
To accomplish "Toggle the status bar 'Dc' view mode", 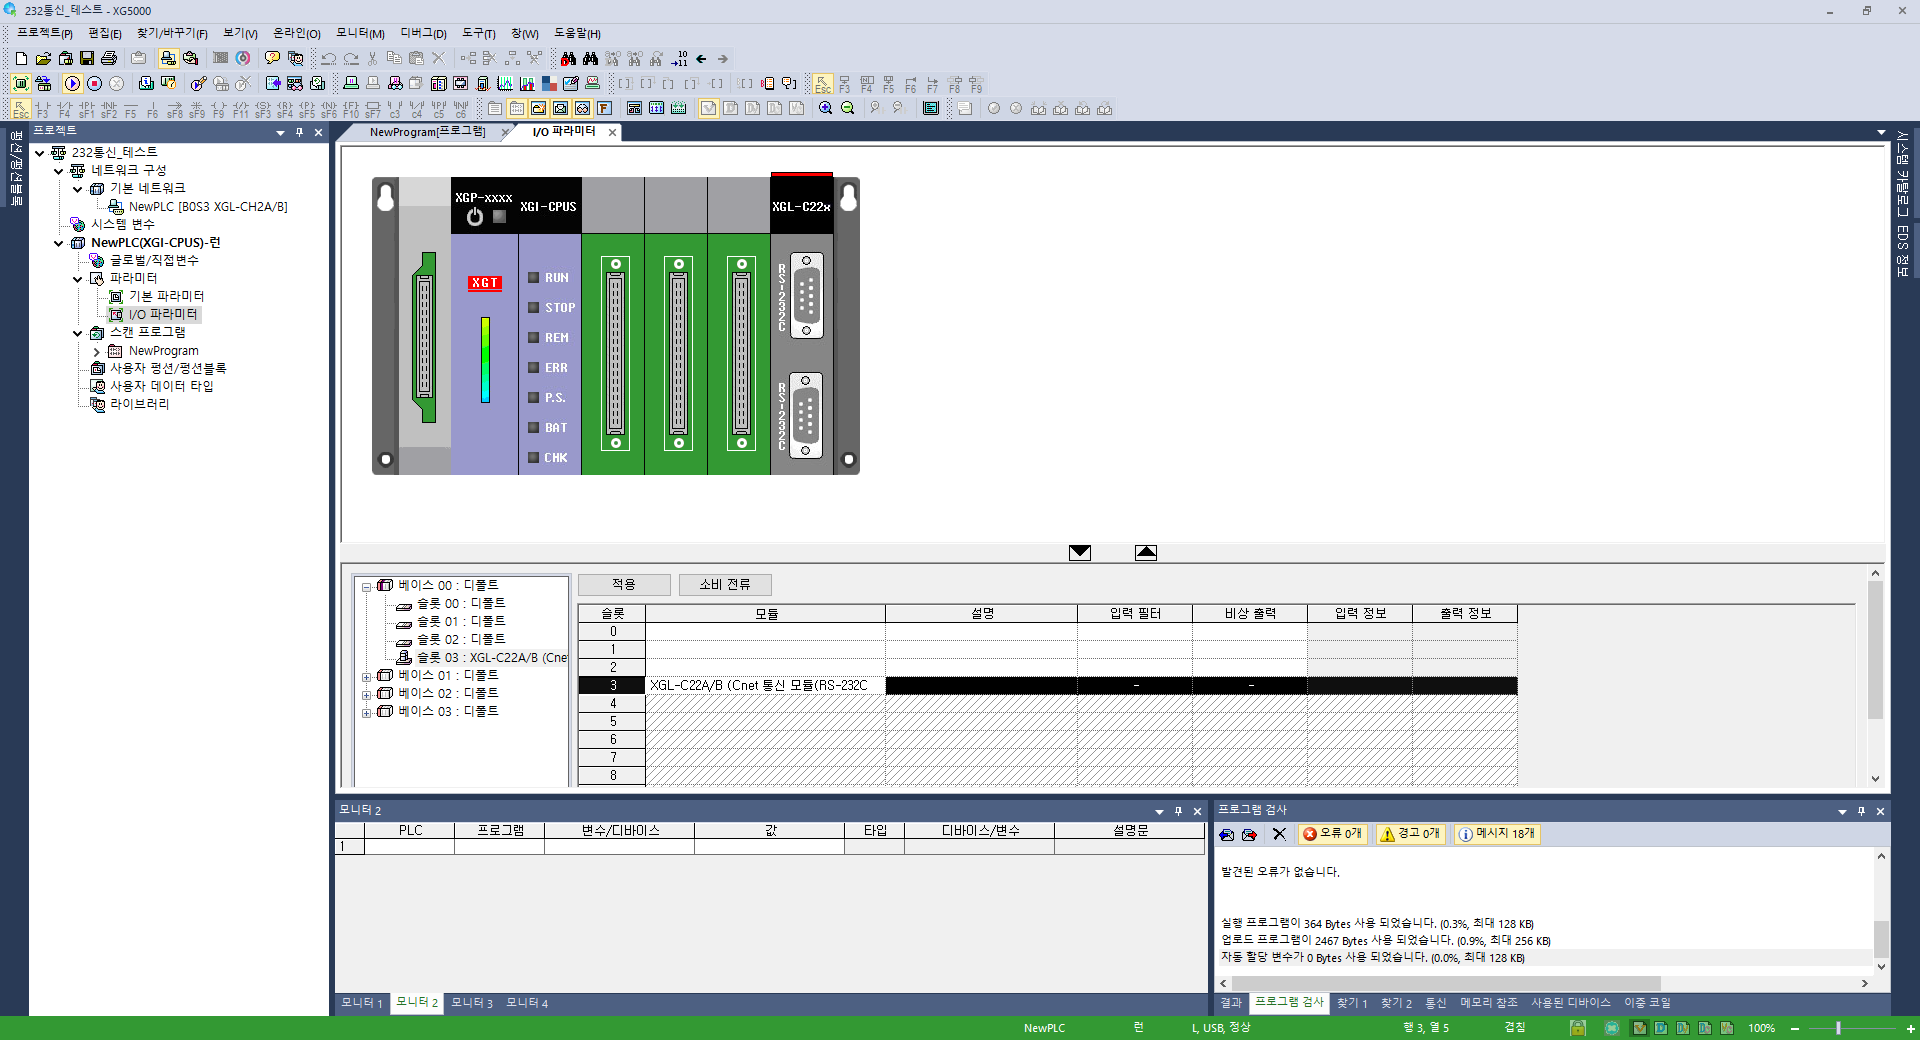I will point(1705,1028).
